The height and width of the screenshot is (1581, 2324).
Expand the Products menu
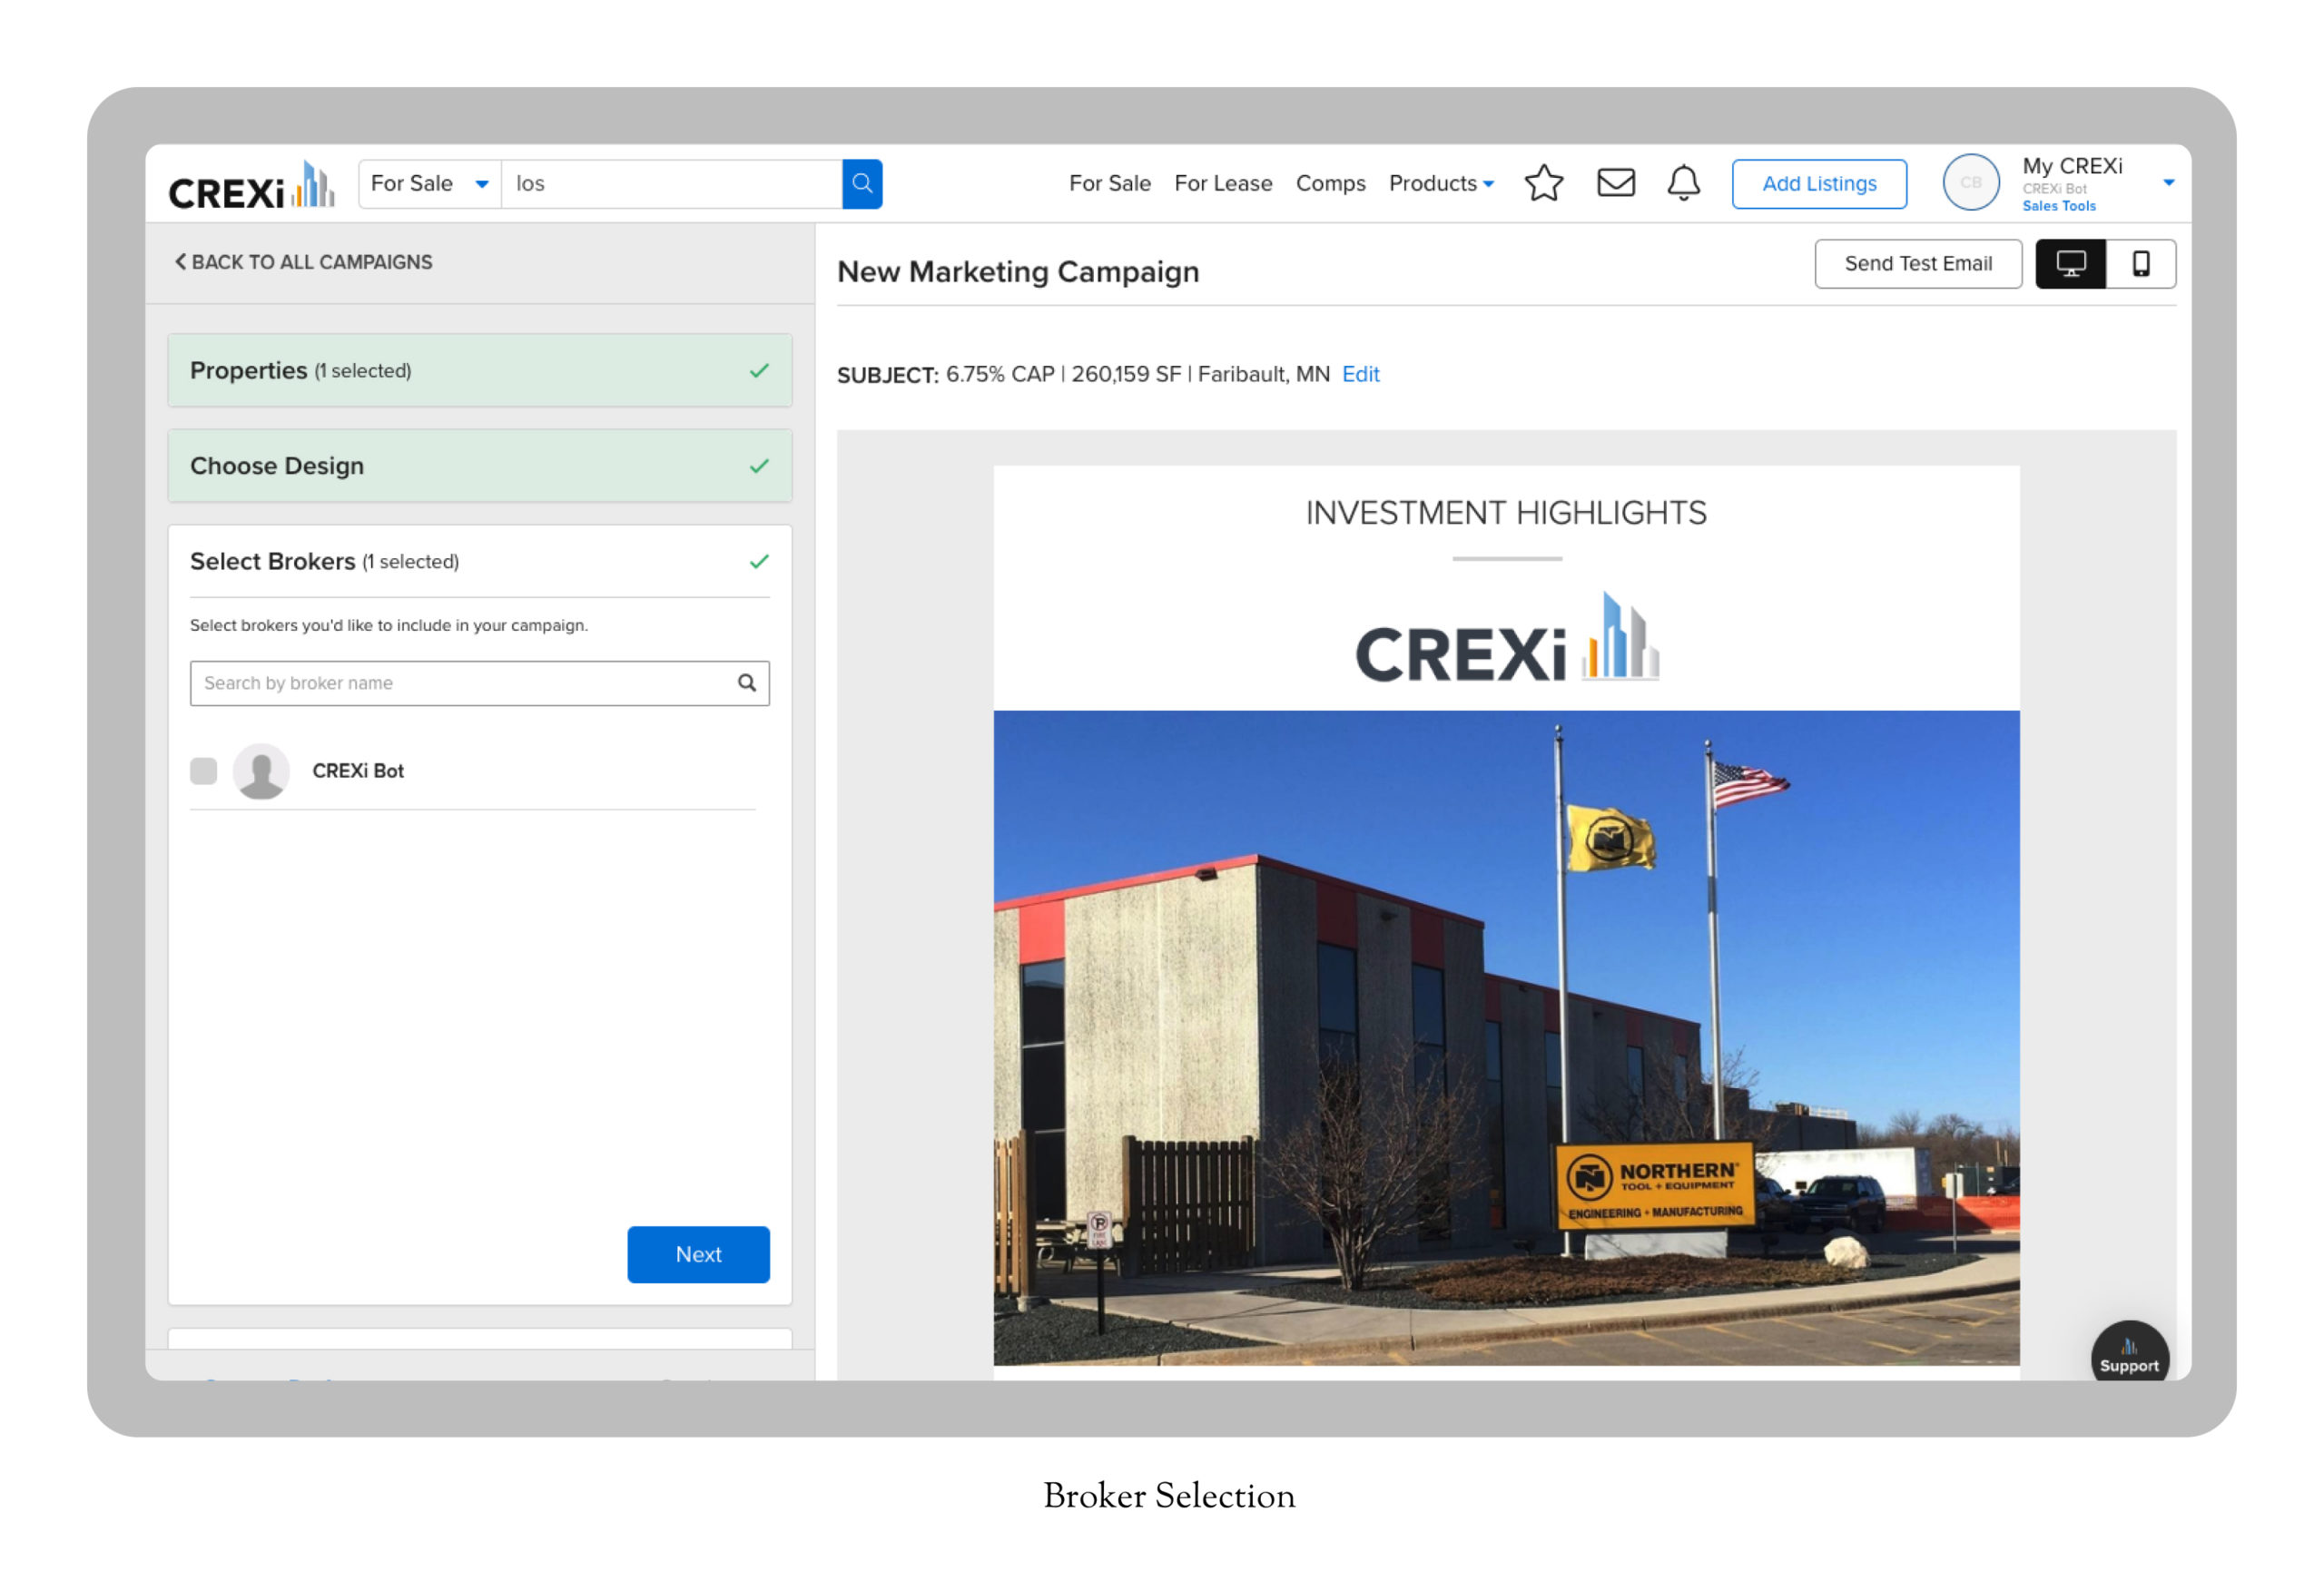pyautogui.click(x=1441, y=184)
